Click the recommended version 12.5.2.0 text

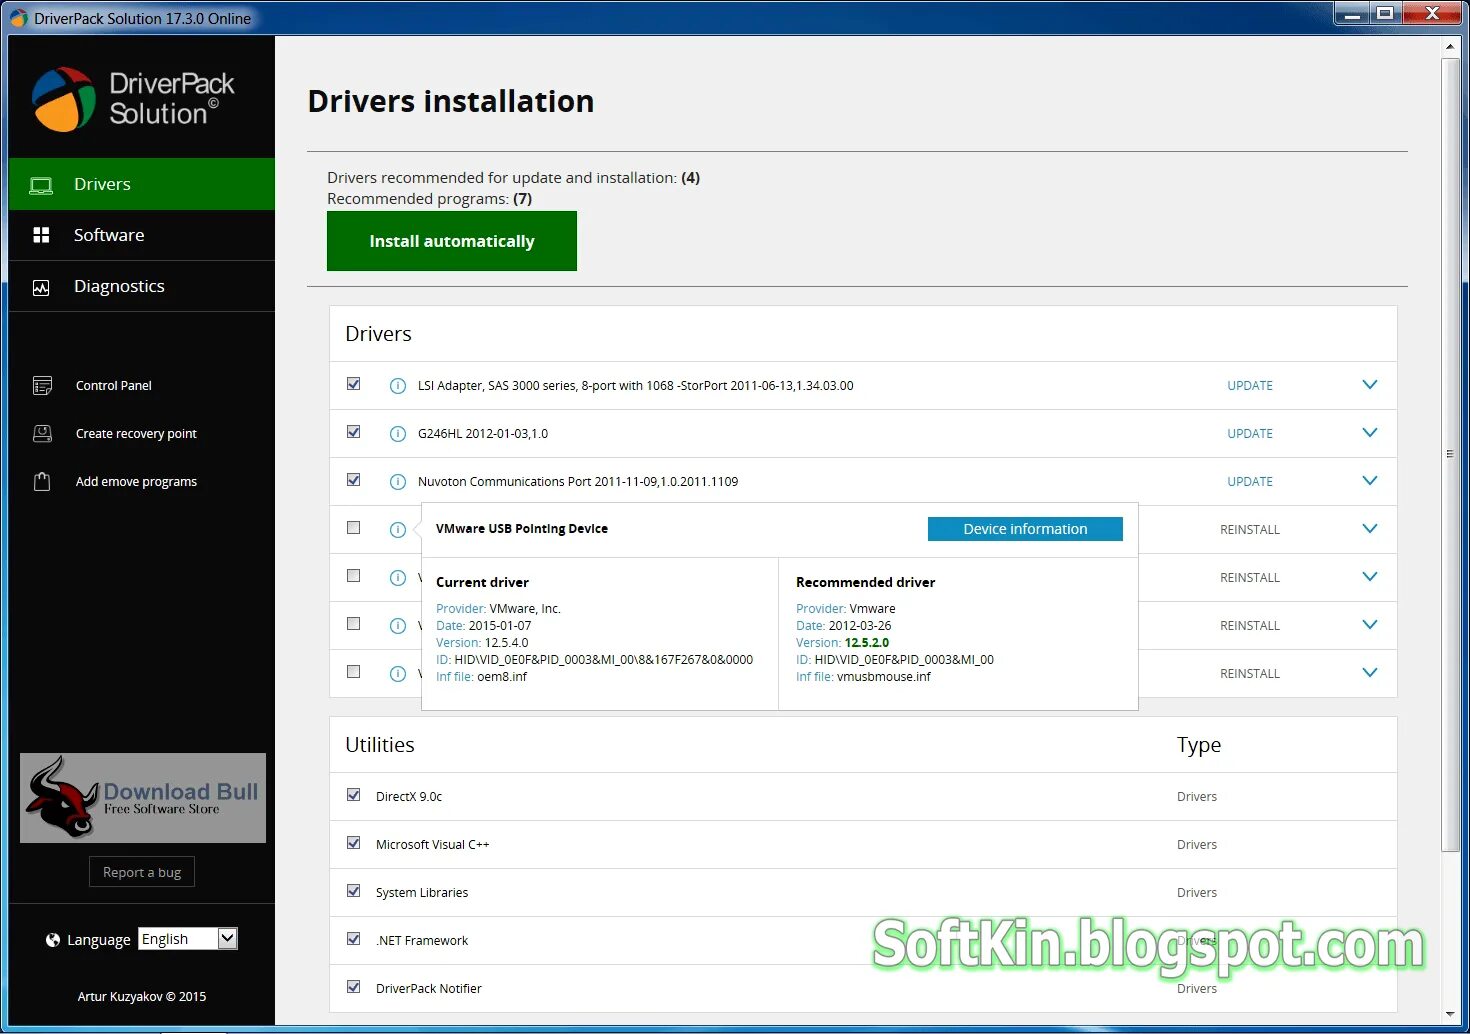tap(866, 643)
